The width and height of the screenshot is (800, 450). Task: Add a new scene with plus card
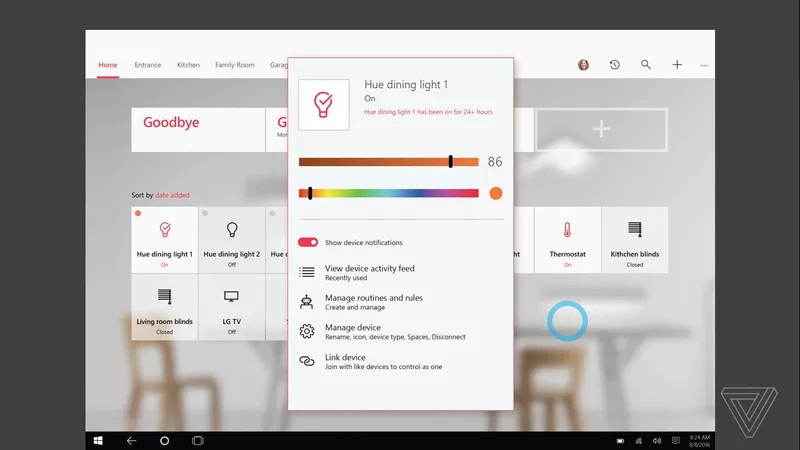tap(601, 130)
